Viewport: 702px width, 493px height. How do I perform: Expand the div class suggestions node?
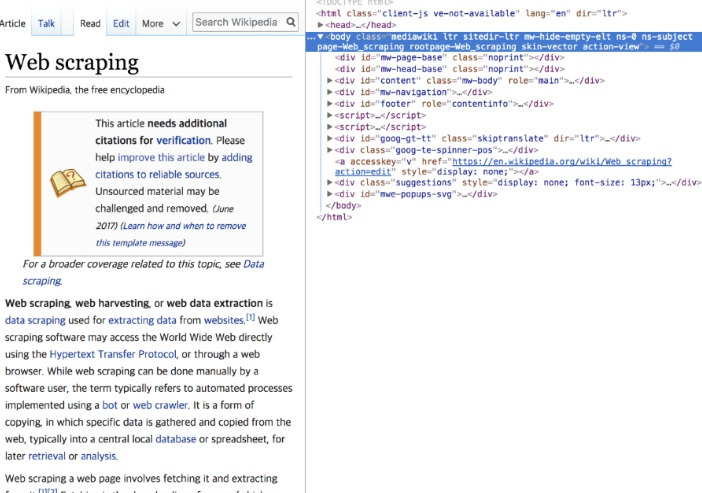point(330,183)
